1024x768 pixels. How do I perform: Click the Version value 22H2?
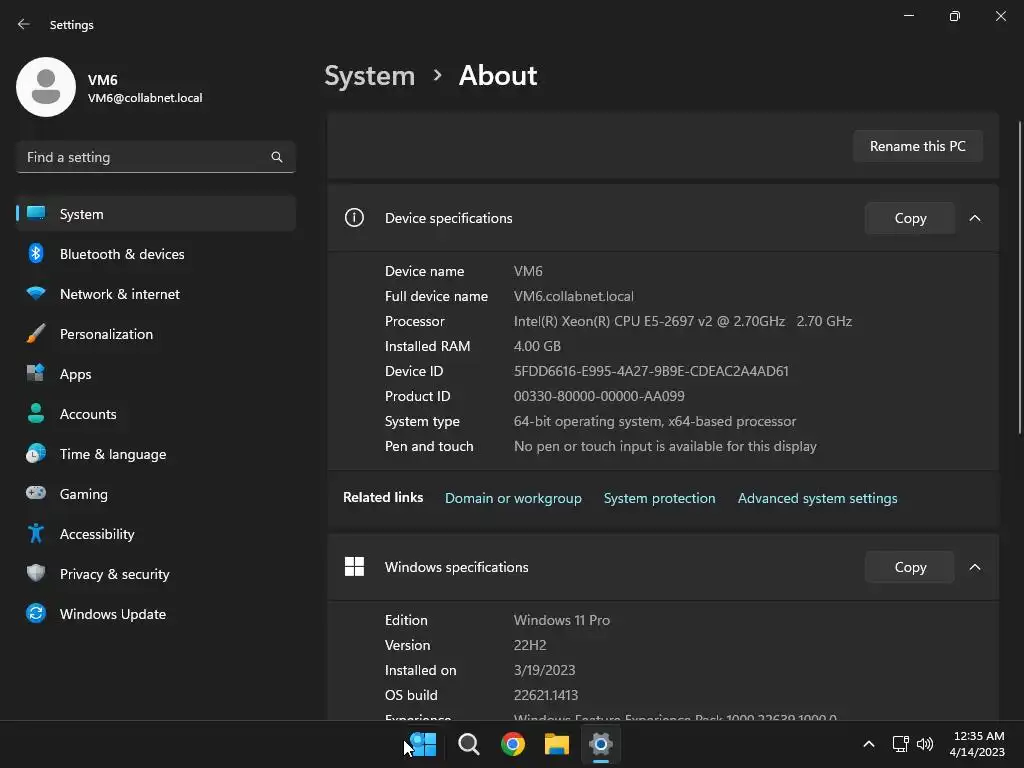pyautogui.click(x=530, y=645)
